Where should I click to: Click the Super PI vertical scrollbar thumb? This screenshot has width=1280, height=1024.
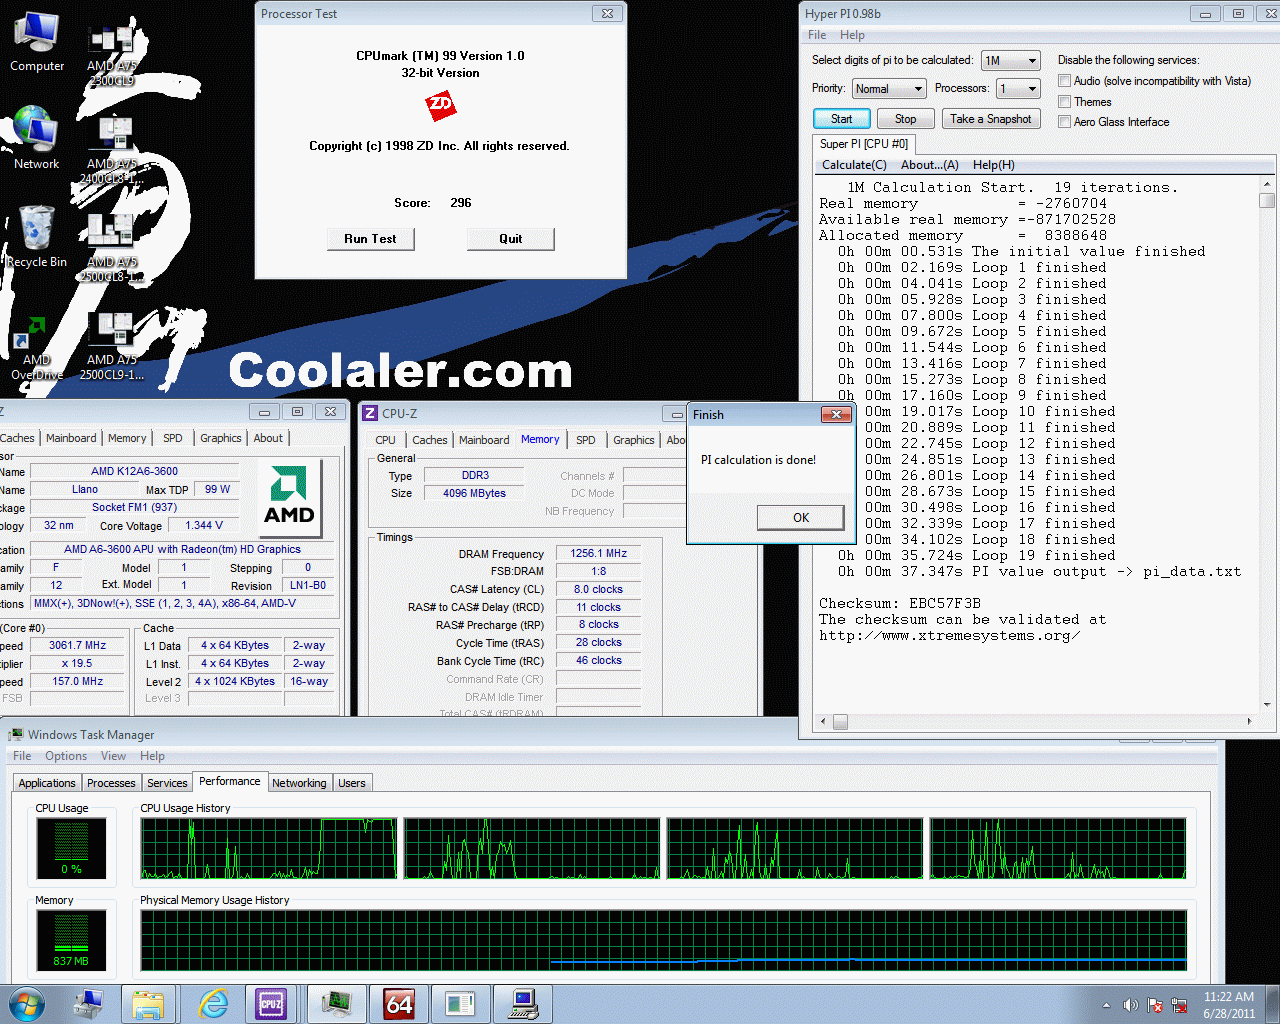[1267, 201]
